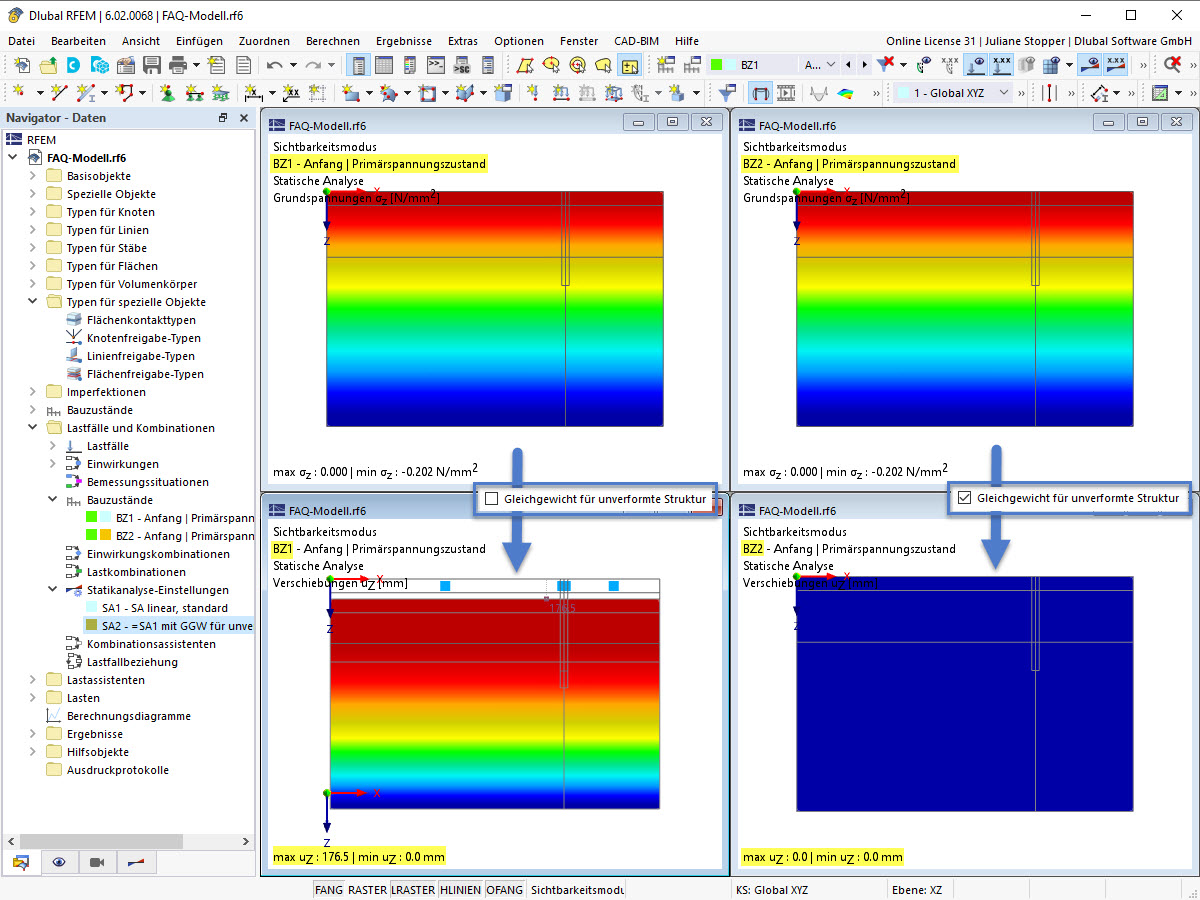Close the Navigator - Daten panel
Screen dimensions: 1200x900
pyautogui.click(x=243, y=118)
